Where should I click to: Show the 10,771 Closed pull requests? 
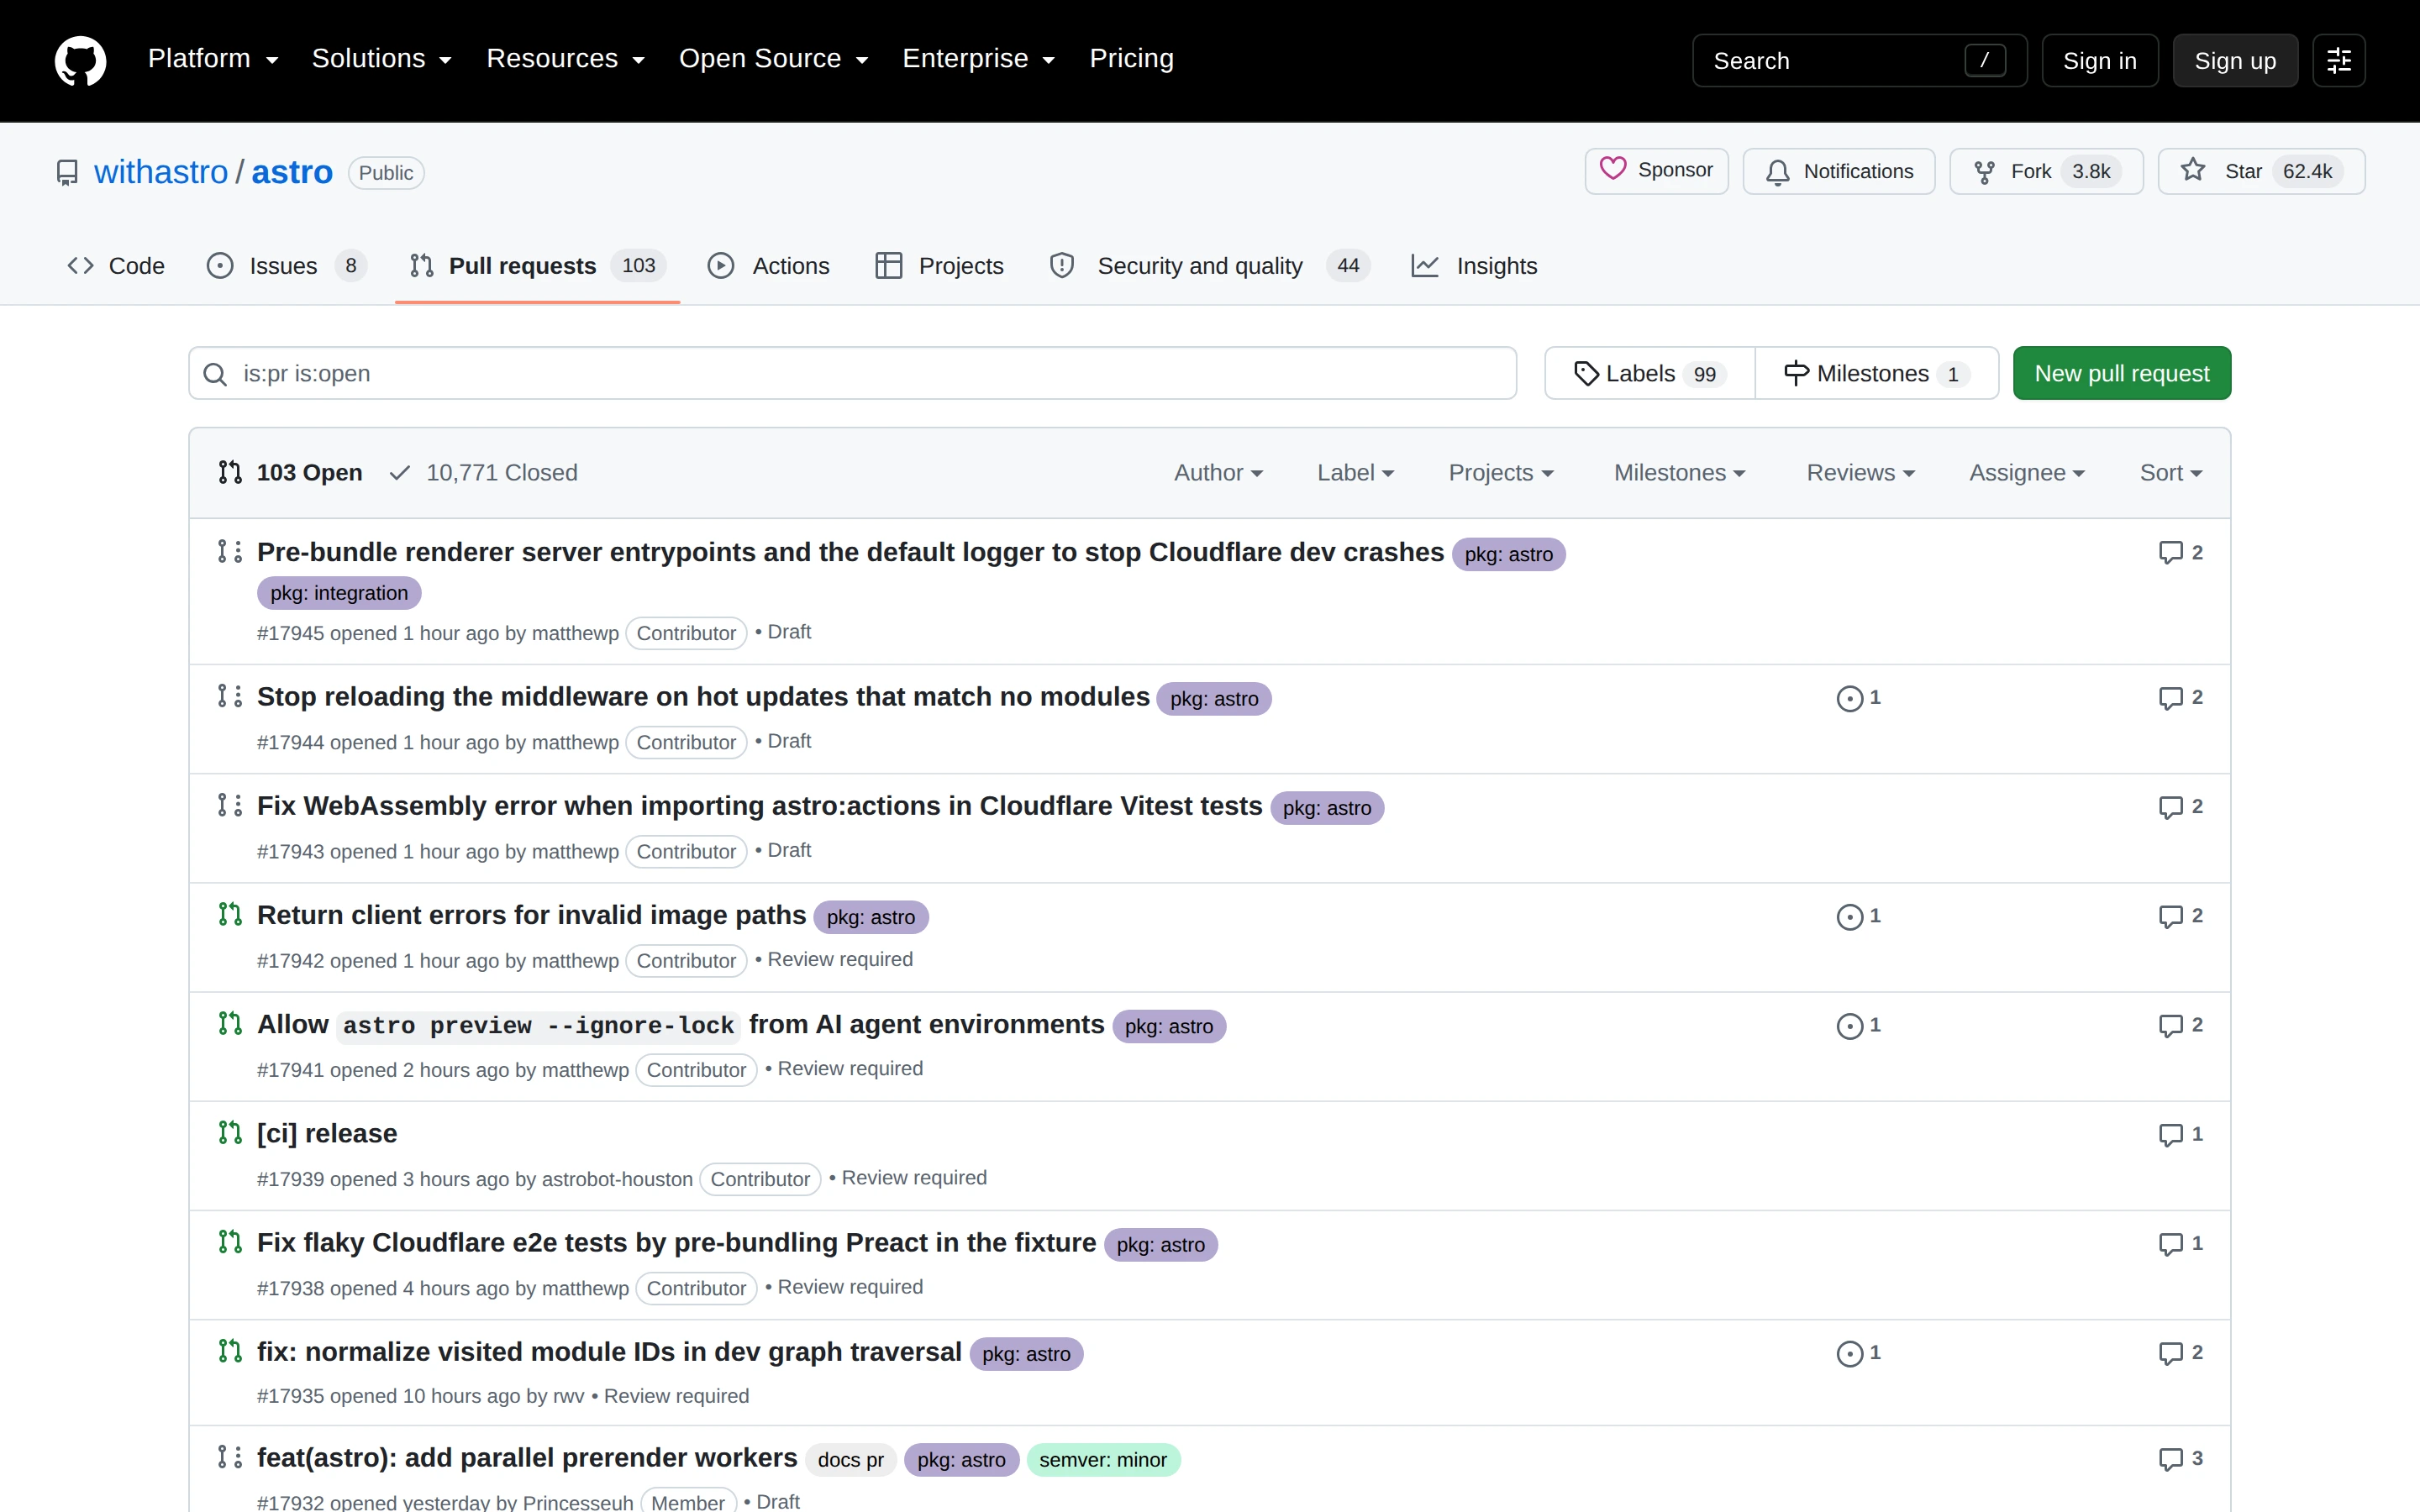tap(484, 473)
